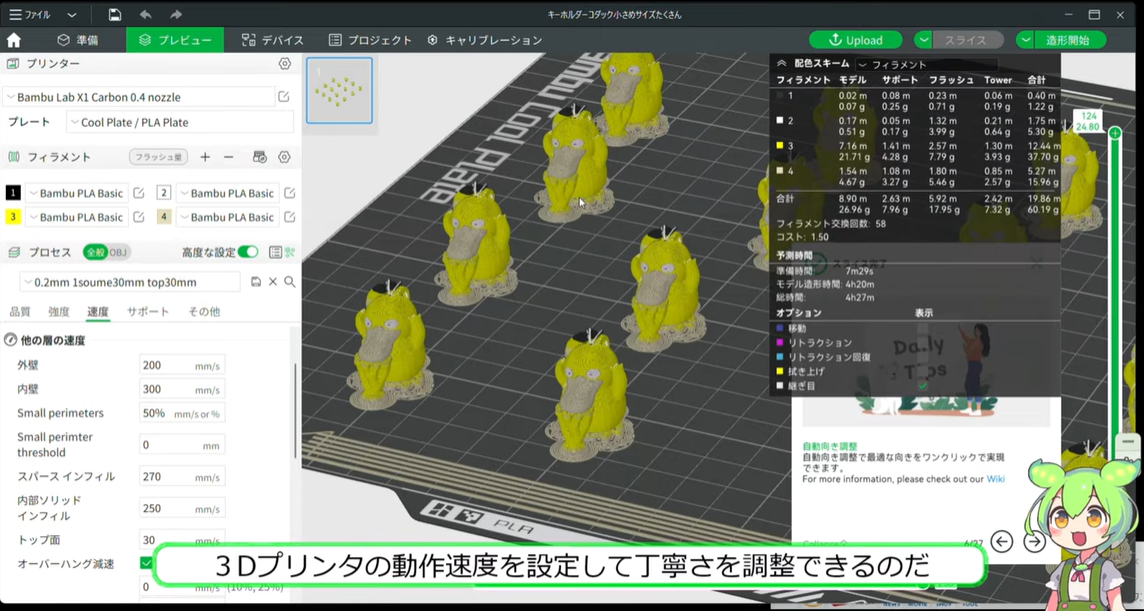Image resolution: width=1144 pixels, height=611 pixels.
Task: Edit filament 3 preset
Action: tap(139, 217)
